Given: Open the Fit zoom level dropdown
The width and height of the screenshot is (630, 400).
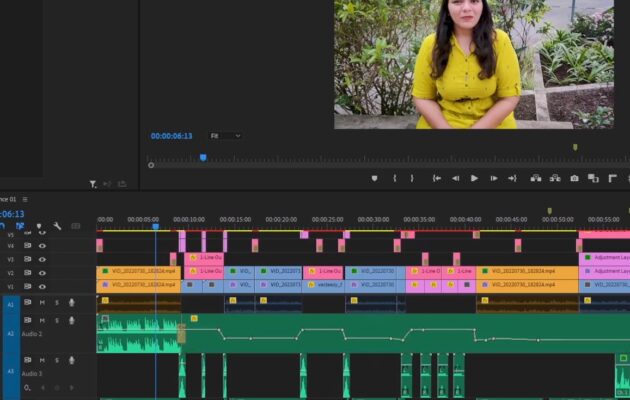Looking at the screenshot, I should (224, 136).
